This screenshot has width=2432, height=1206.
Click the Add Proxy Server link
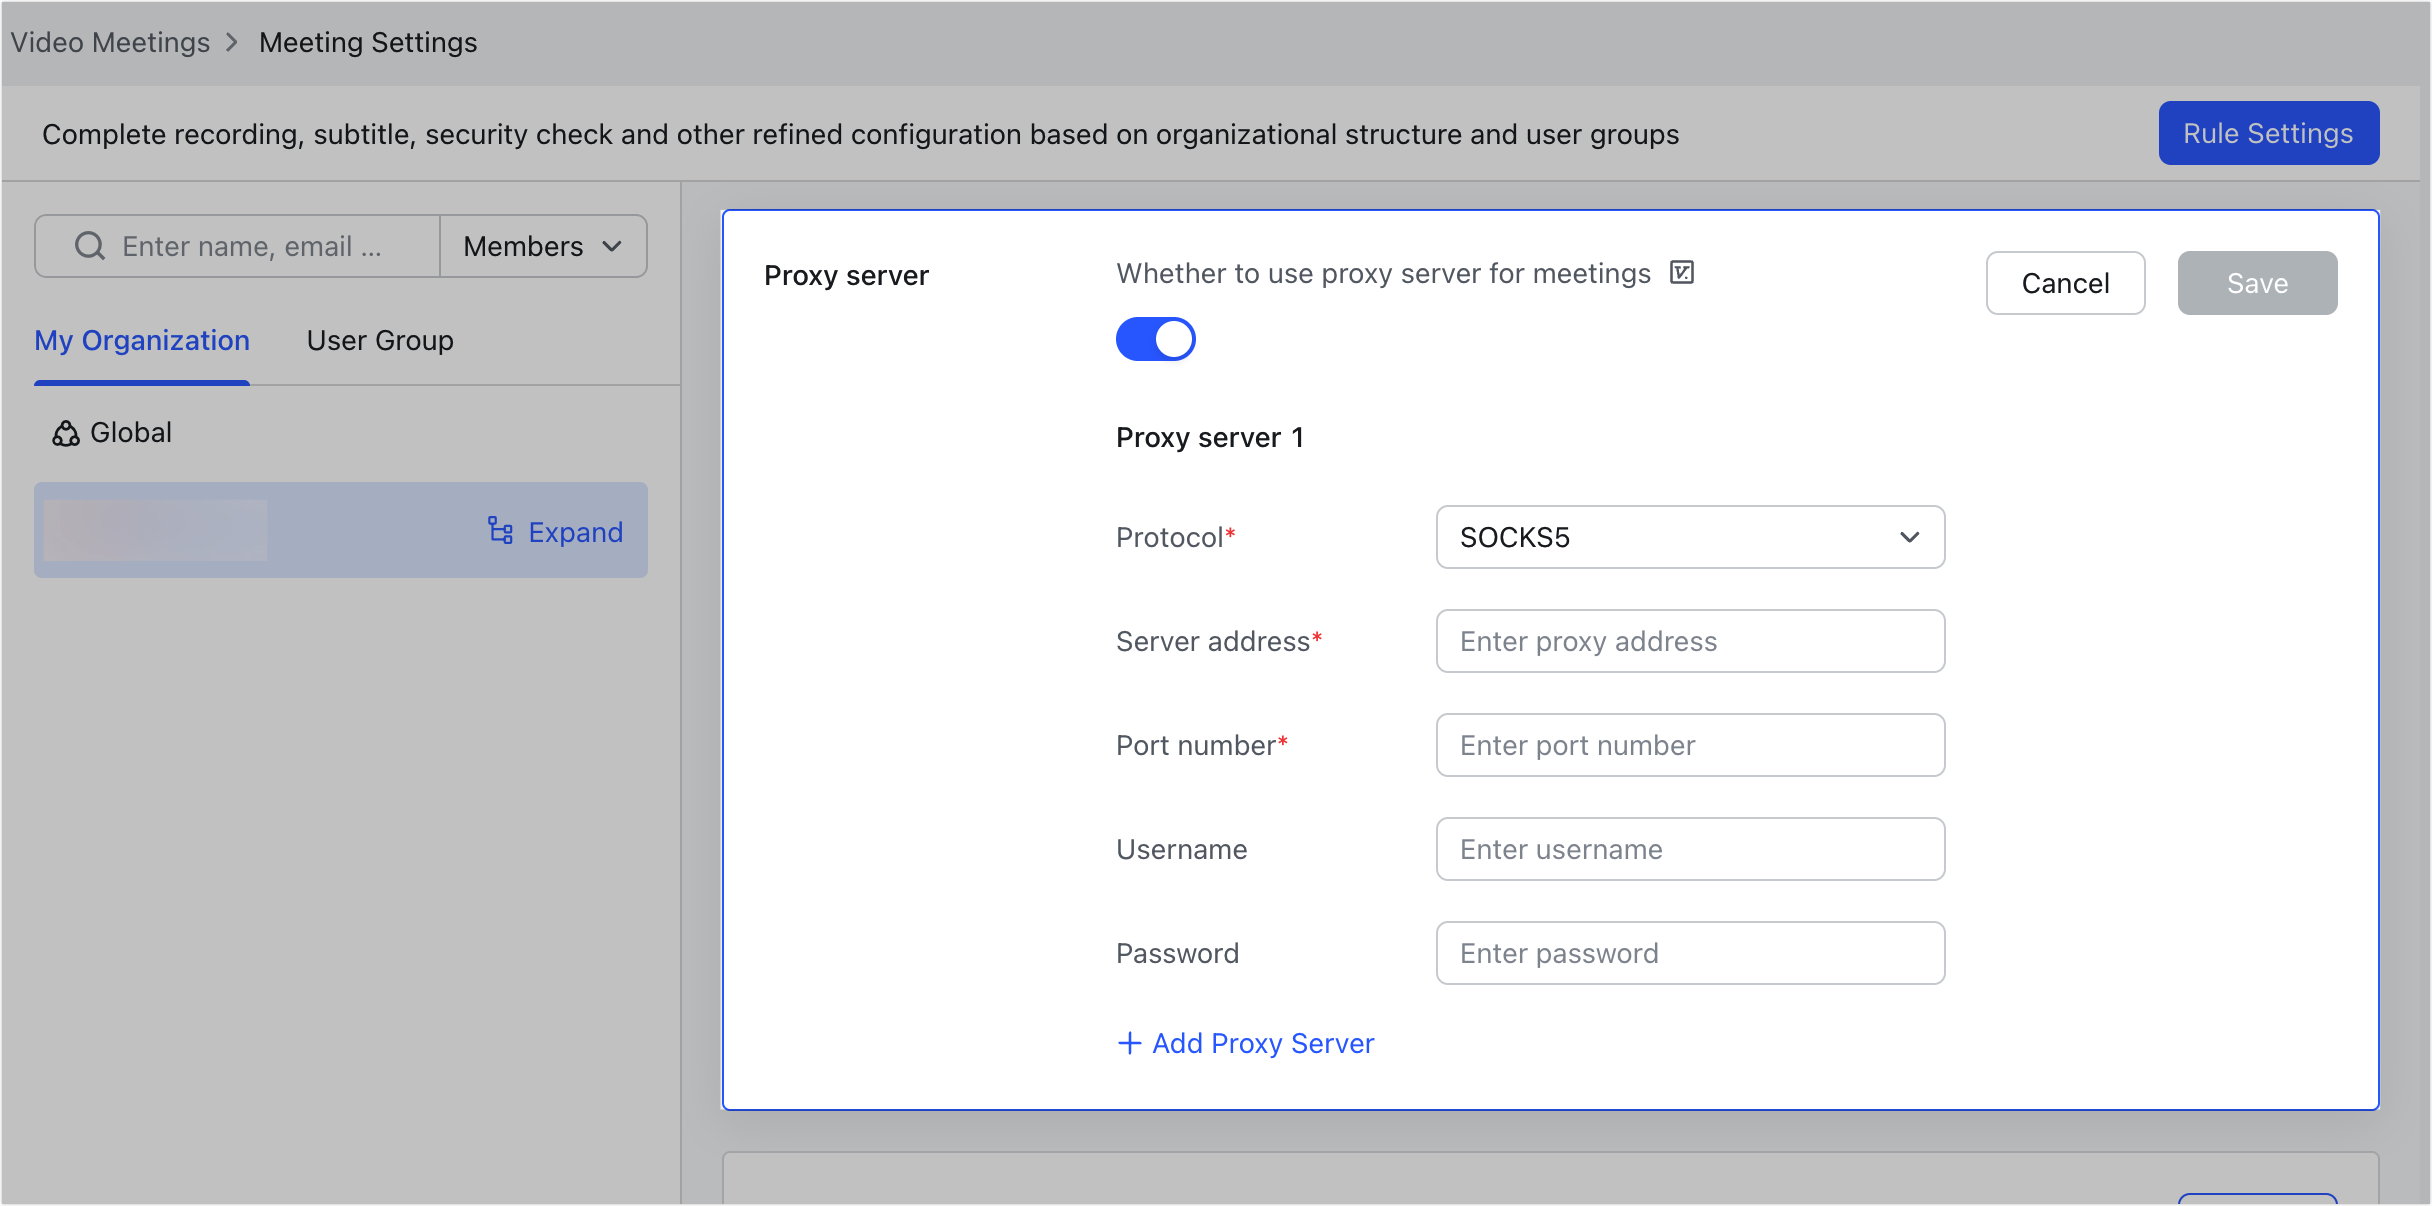pyautogui.click(x=1246, y=1043)
